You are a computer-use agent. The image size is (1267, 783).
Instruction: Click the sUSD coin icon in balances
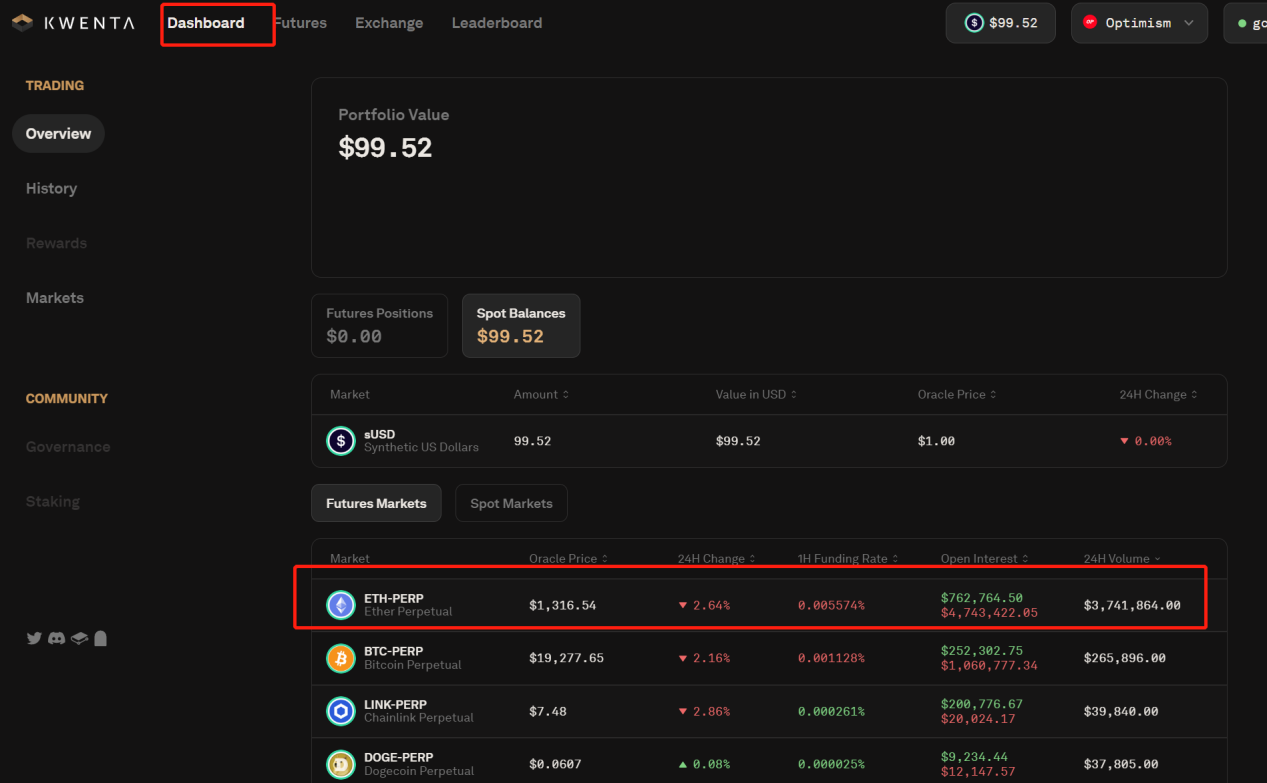click(341, 441)
